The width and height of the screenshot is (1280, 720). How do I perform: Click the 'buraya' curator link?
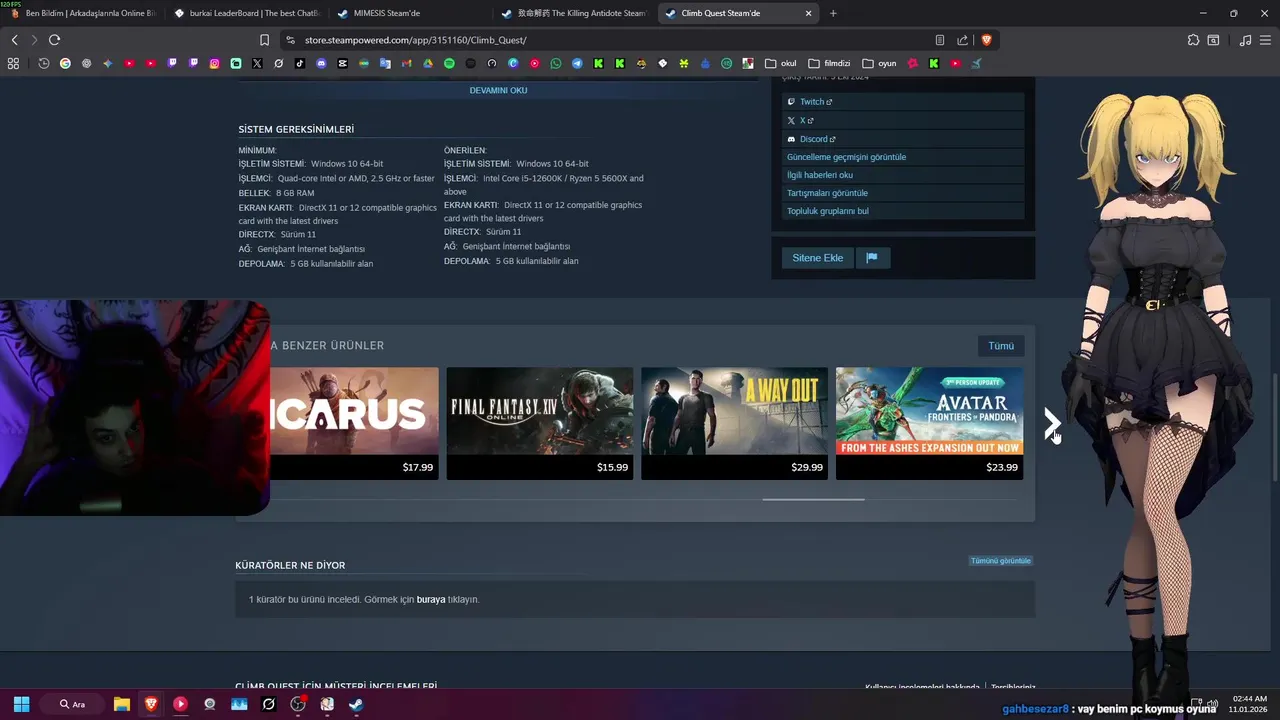tap(431, 600)
